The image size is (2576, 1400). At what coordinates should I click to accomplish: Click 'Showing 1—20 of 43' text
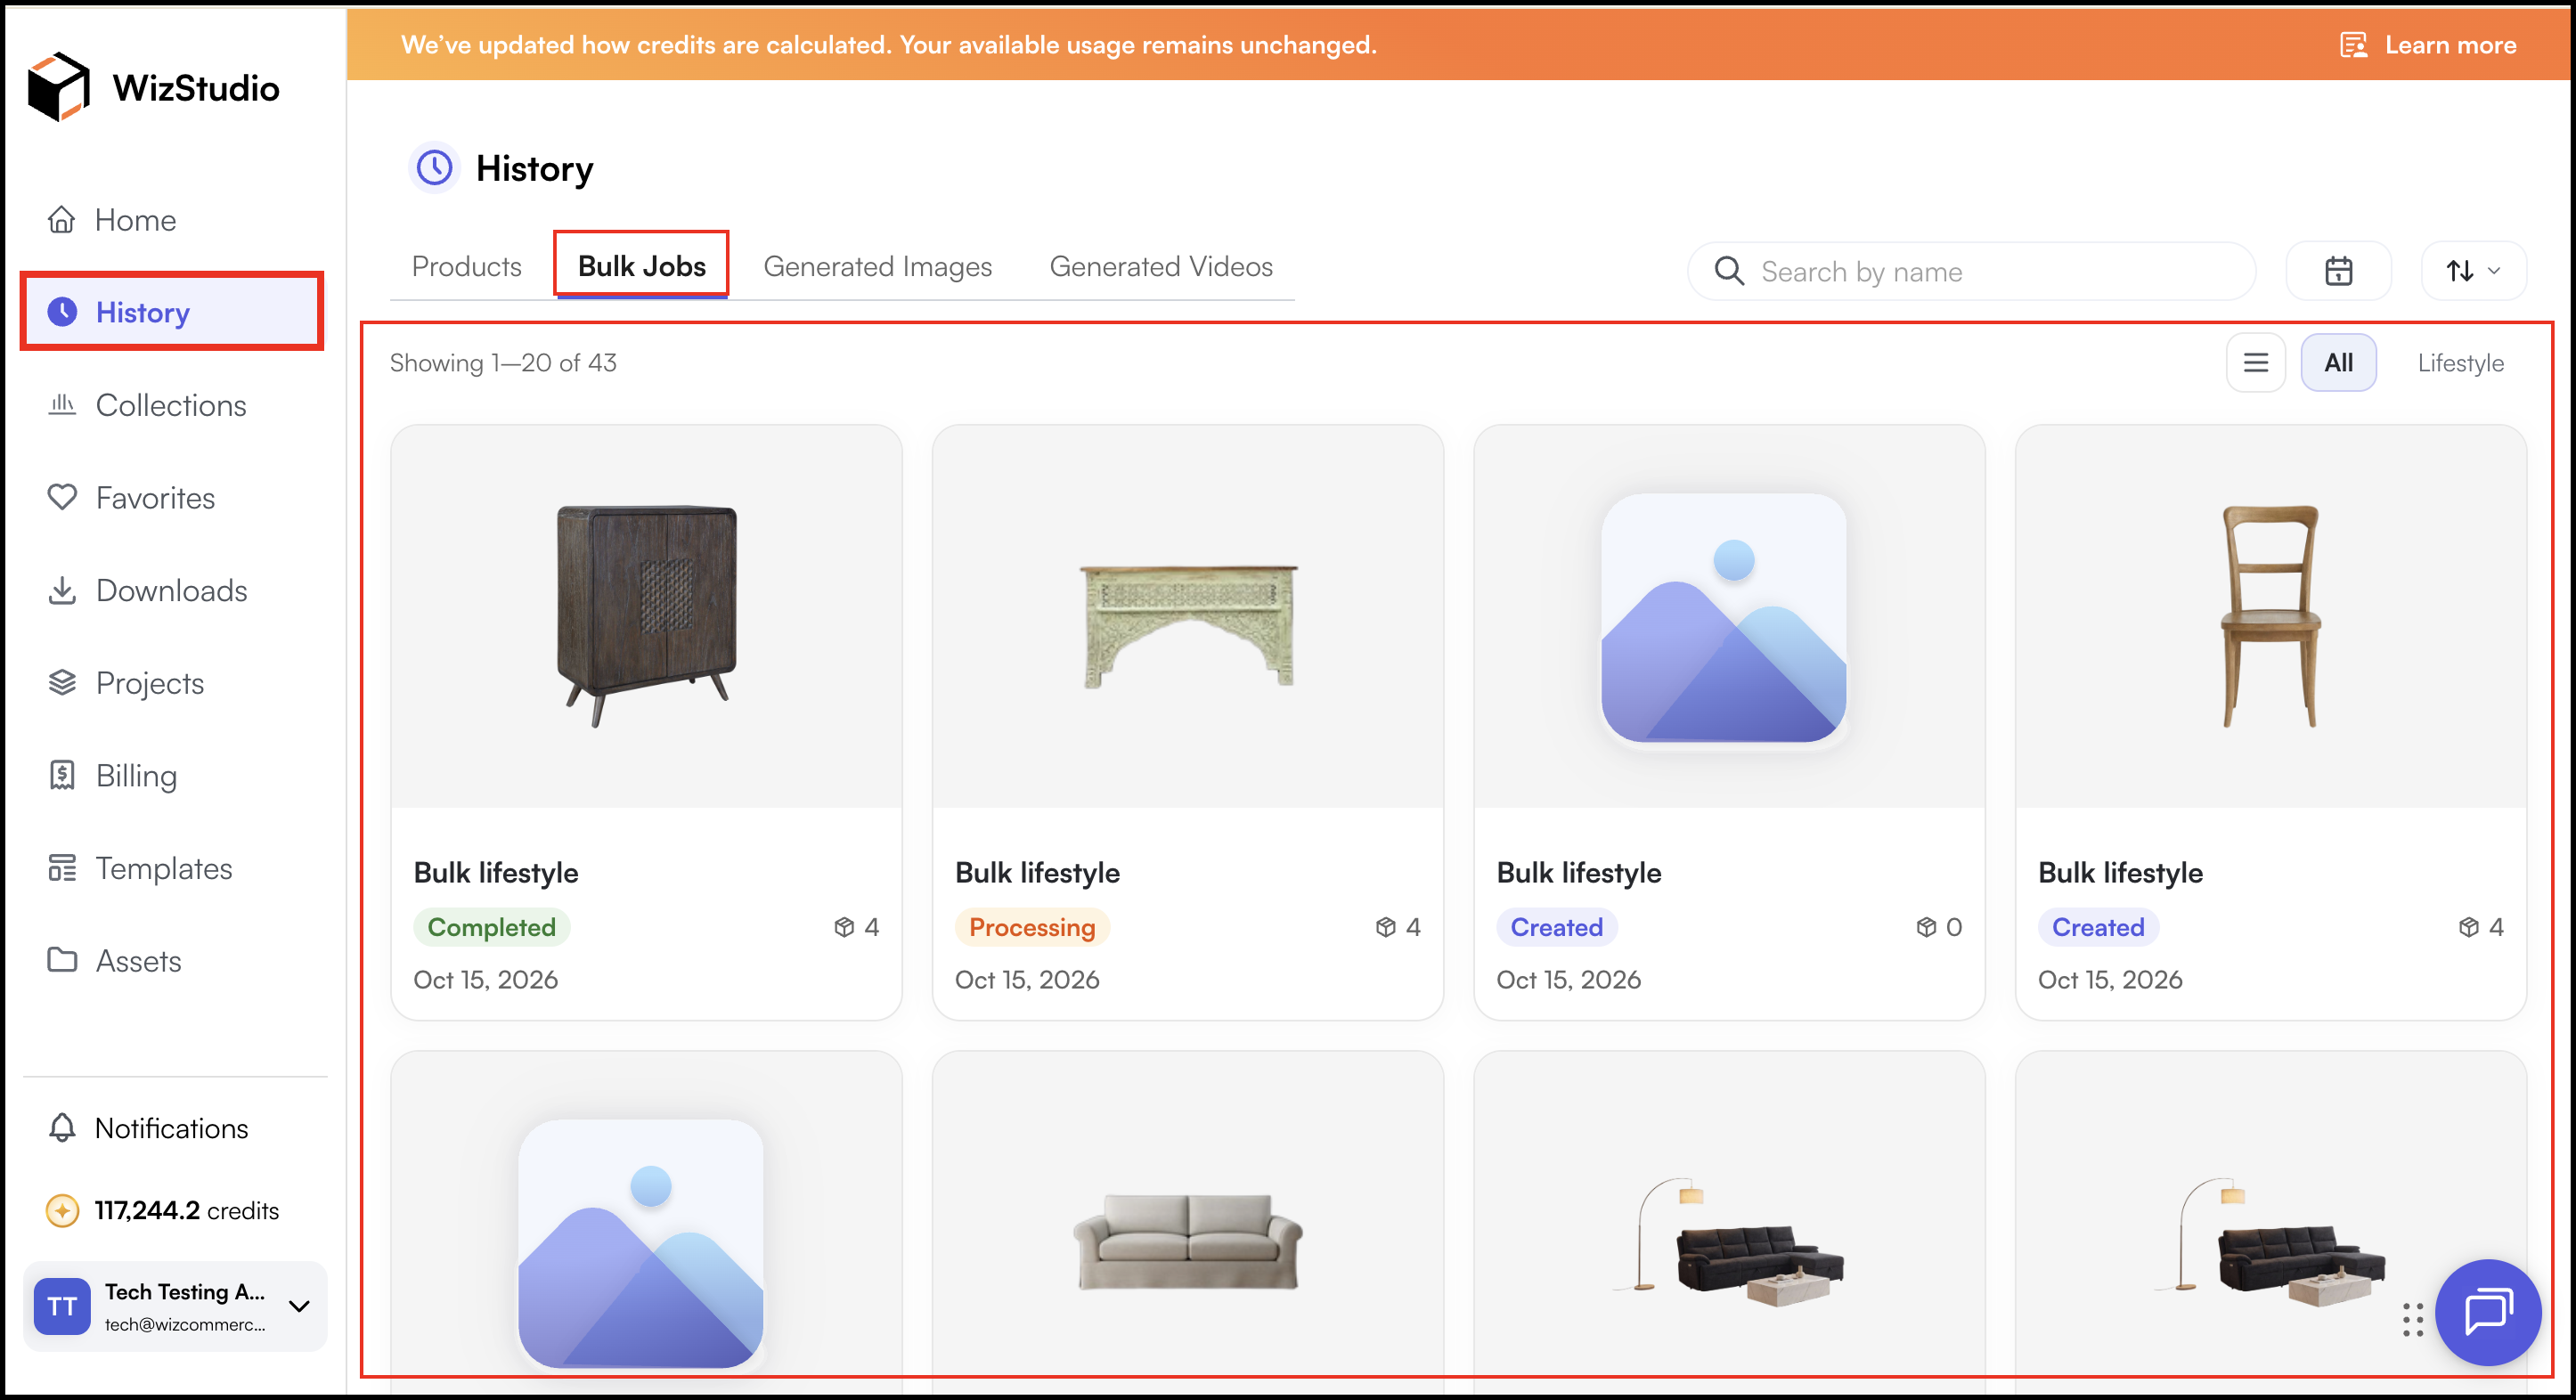coord(503,363)
